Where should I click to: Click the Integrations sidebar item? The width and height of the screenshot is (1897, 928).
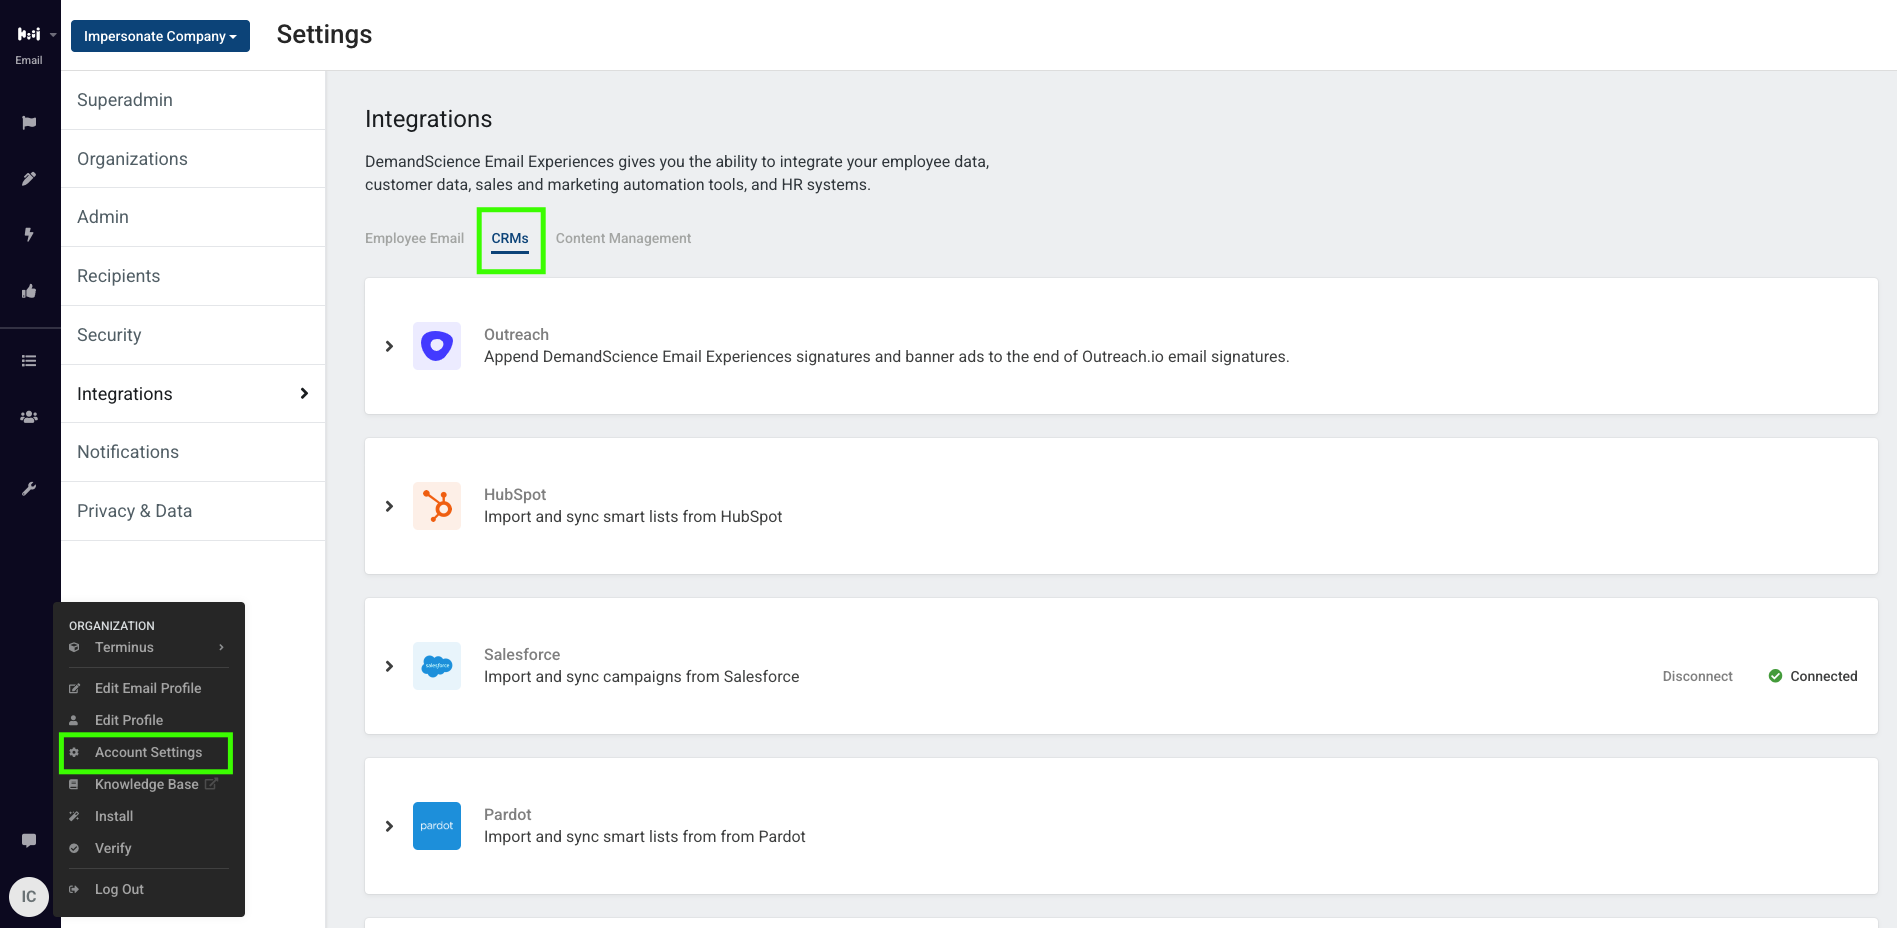[x=193, y=394]
